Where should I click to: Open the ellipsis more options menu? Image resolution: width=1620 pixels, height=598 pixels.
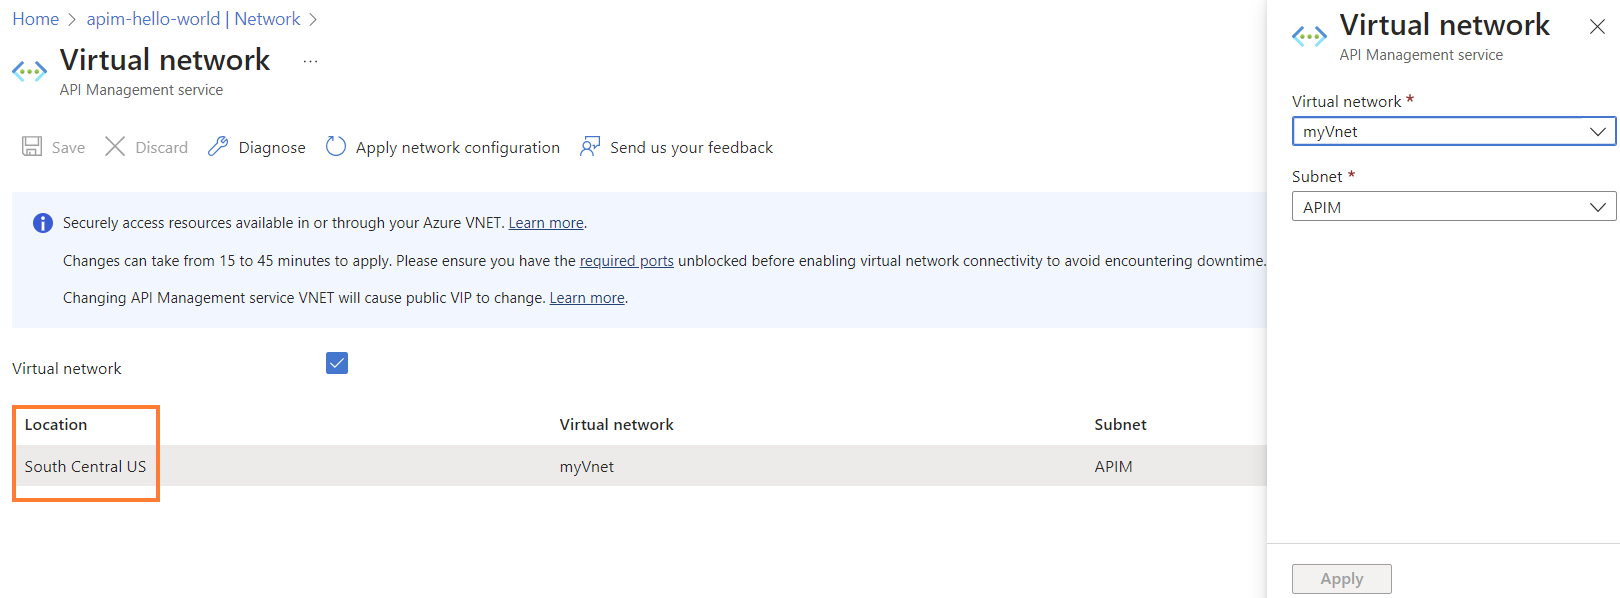[310, 61]
